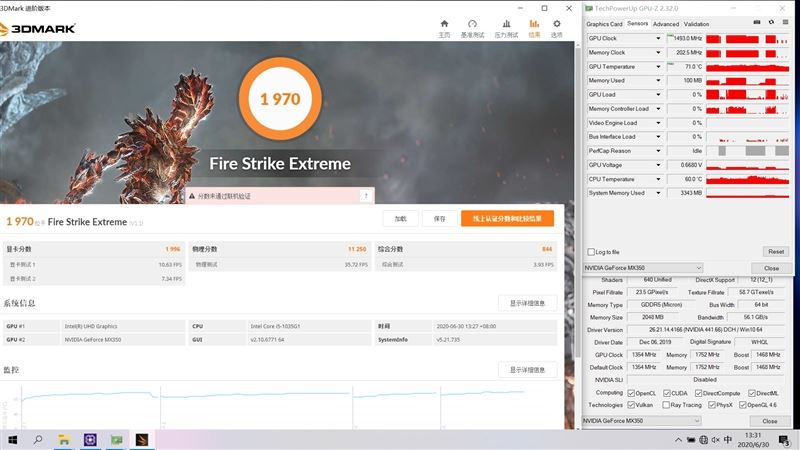Screen dimensions: 800x450
Task: Open the Windows Start menu
Action: tap(12, 440)
